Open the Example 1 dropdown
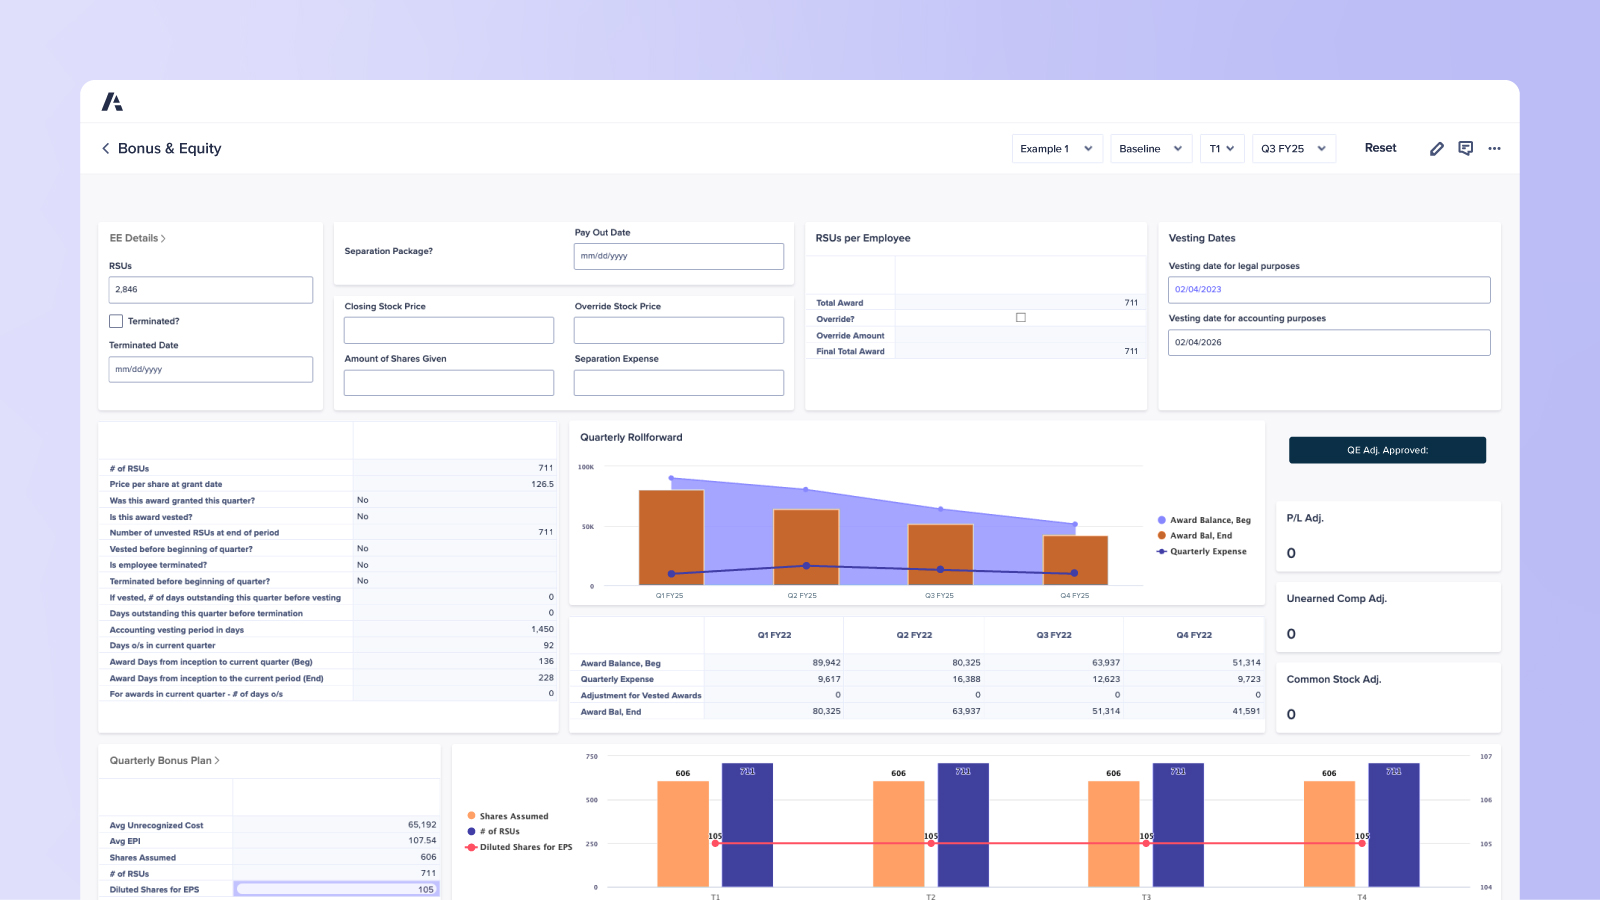 click(1056, 148)
